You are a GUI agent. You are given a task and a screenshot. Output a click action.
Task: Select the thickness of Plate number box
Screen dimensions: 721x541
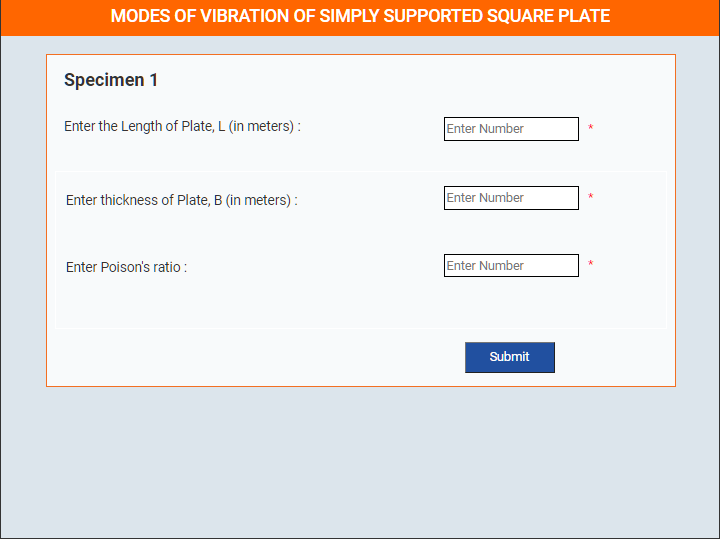click(x=511, y=198)
